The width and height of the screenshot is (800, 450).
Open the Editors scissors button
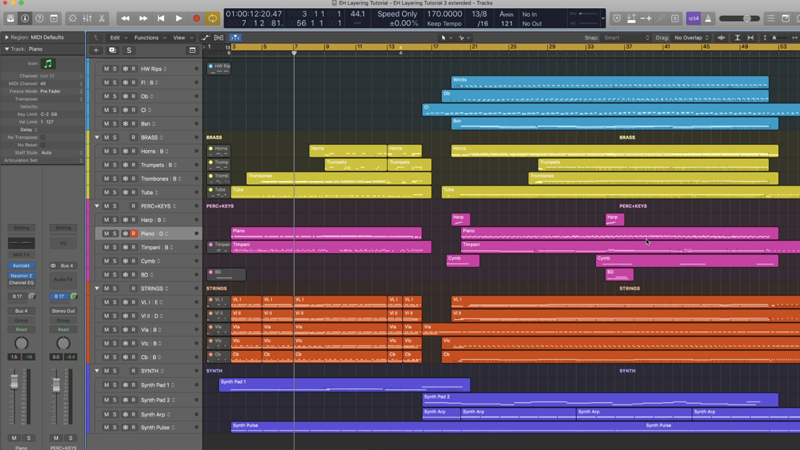tap(102, 18)
